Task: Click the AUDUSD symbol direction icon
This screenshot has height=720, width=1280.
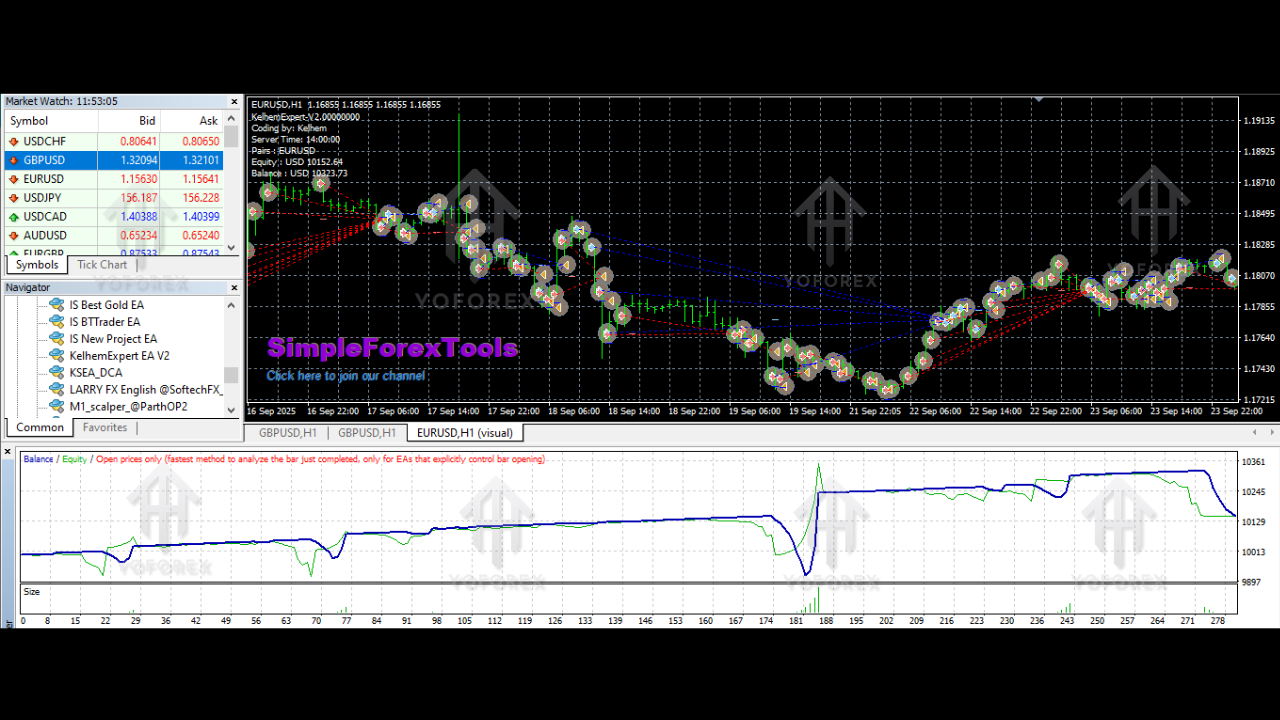Action: pyautogui.click(x=14, y=236)
